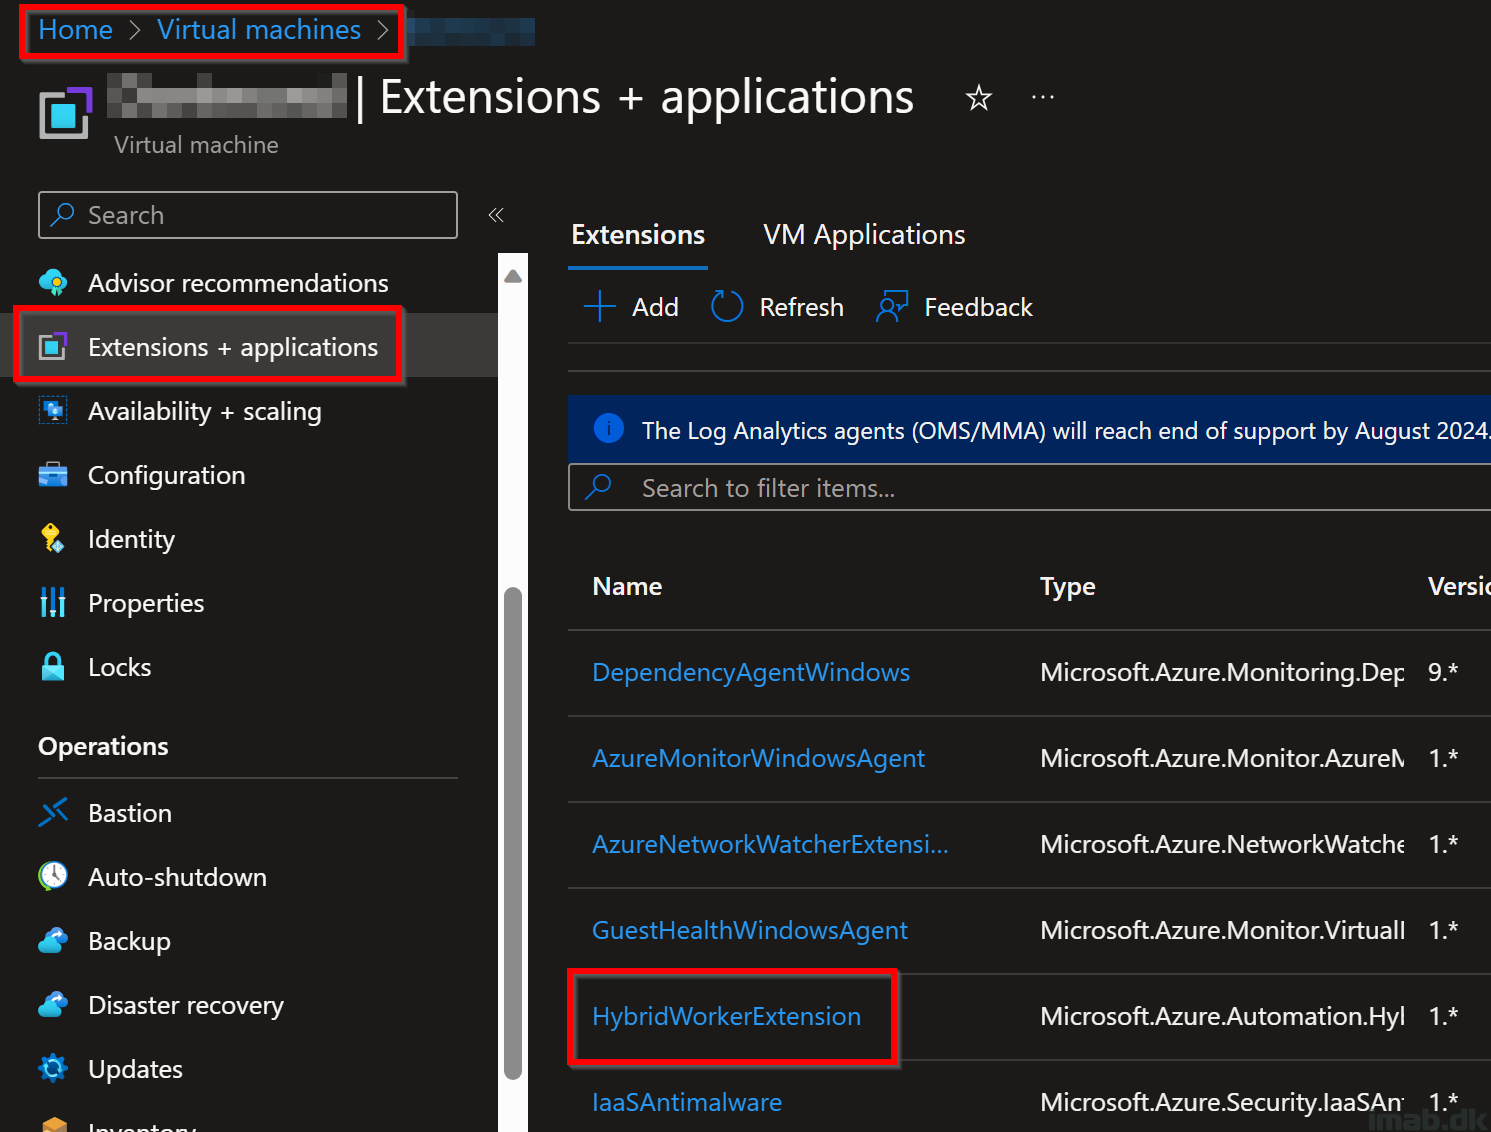
Task: Open the more options ellipsis menu
Action: [1043, 97]
